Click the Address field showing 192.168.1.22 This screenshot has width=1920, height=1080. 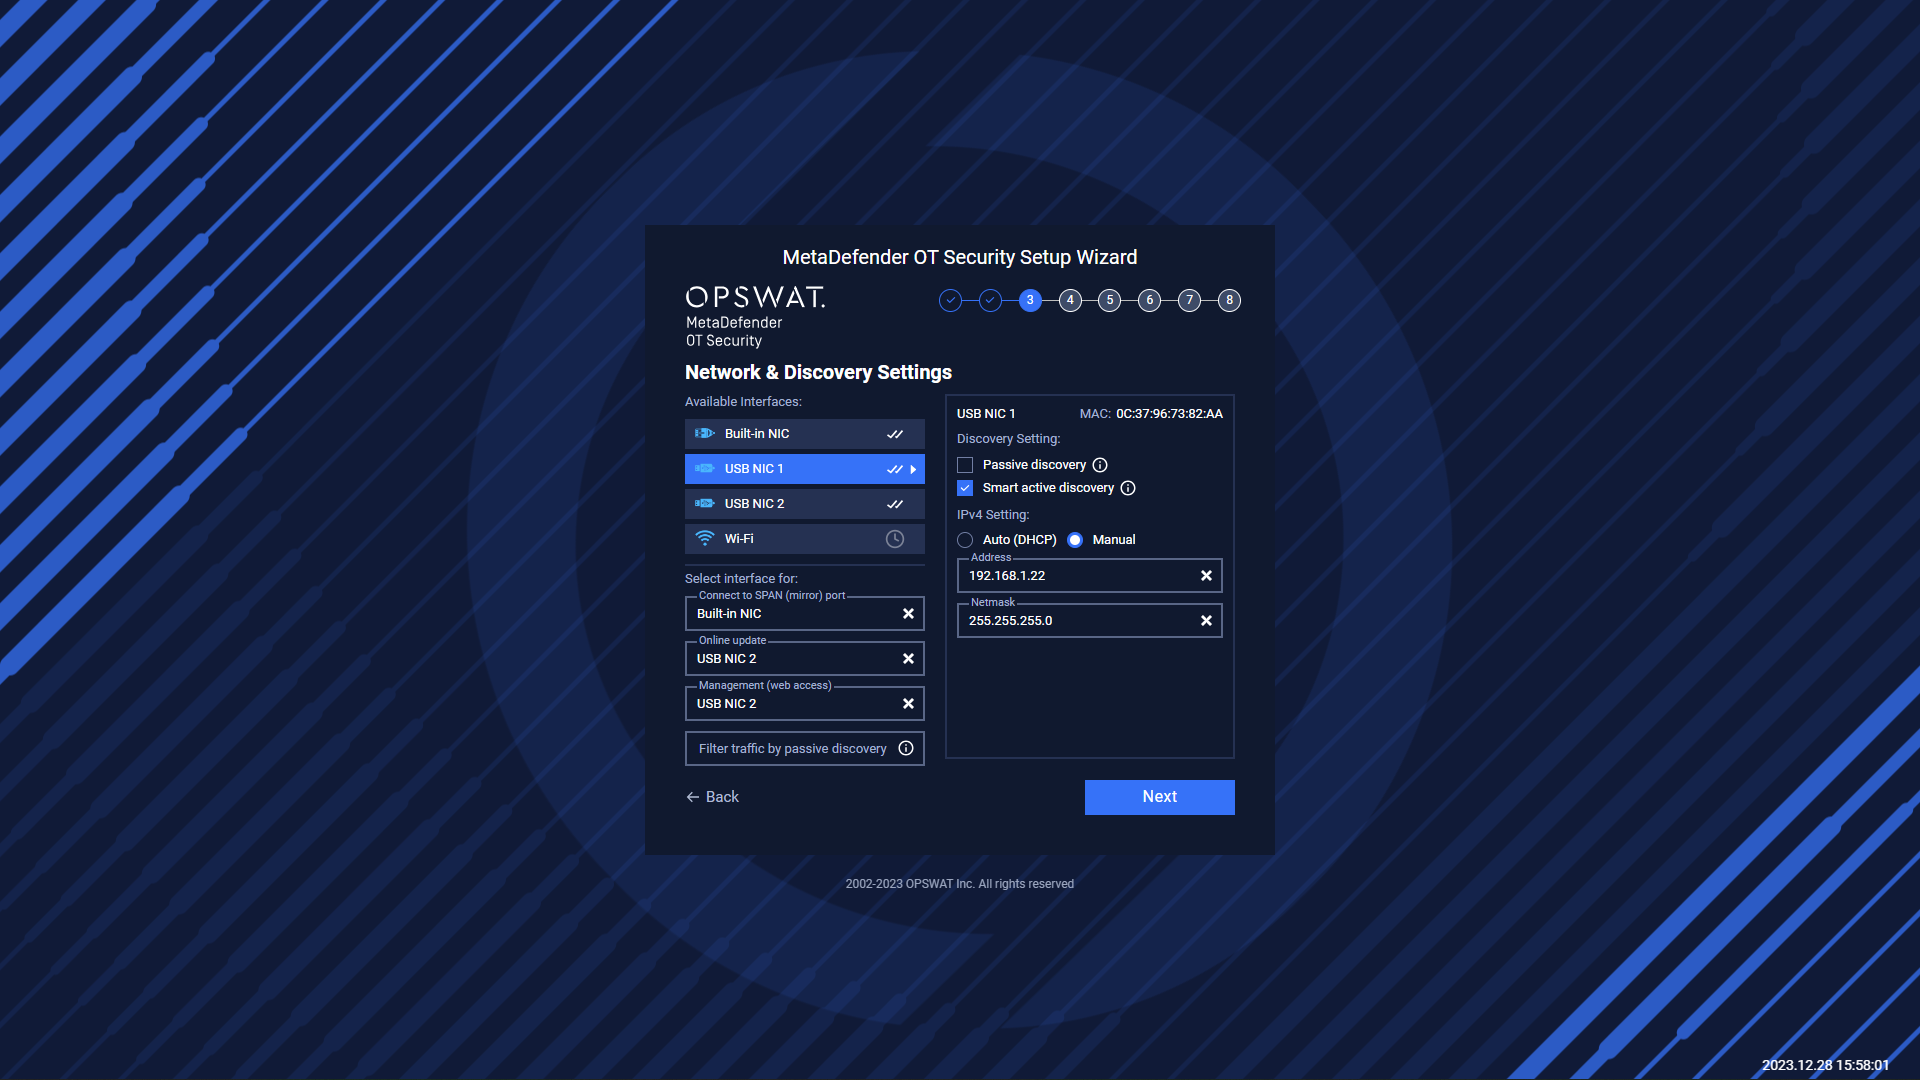(x=1090, y=576)
